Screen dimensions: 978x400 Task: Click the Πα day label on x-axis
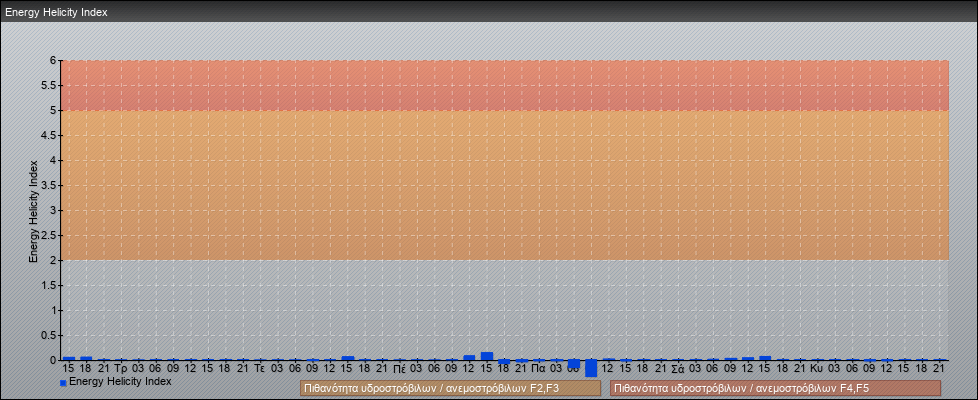[x=539, y=369]
